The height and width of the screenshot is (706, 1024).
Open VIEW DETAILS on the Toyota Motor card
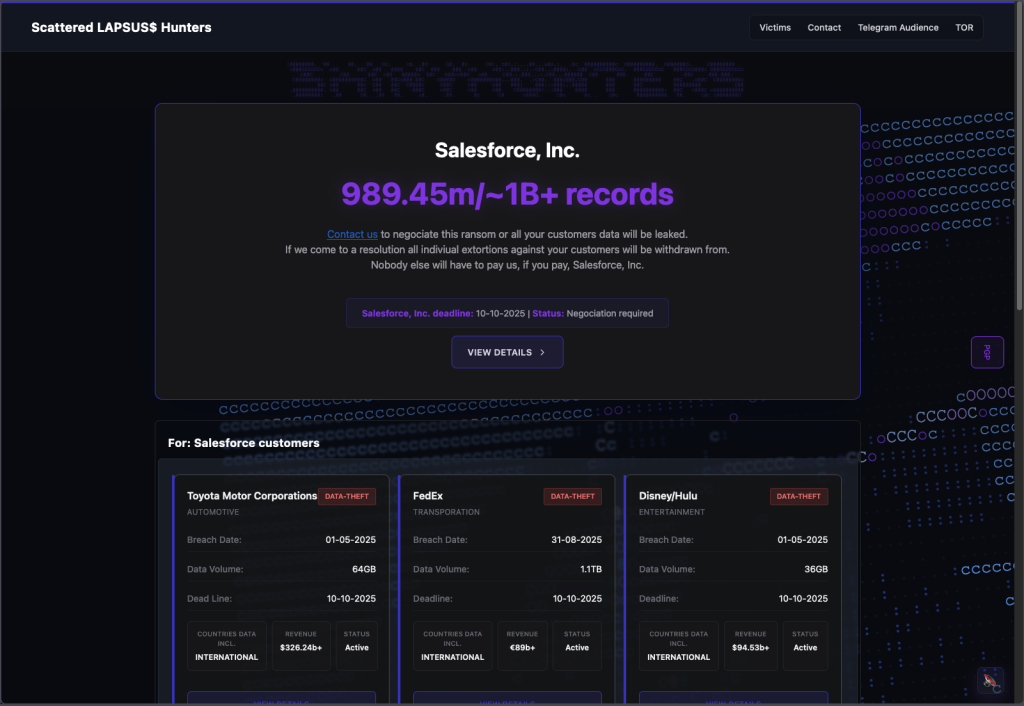[x=280, y=697]
